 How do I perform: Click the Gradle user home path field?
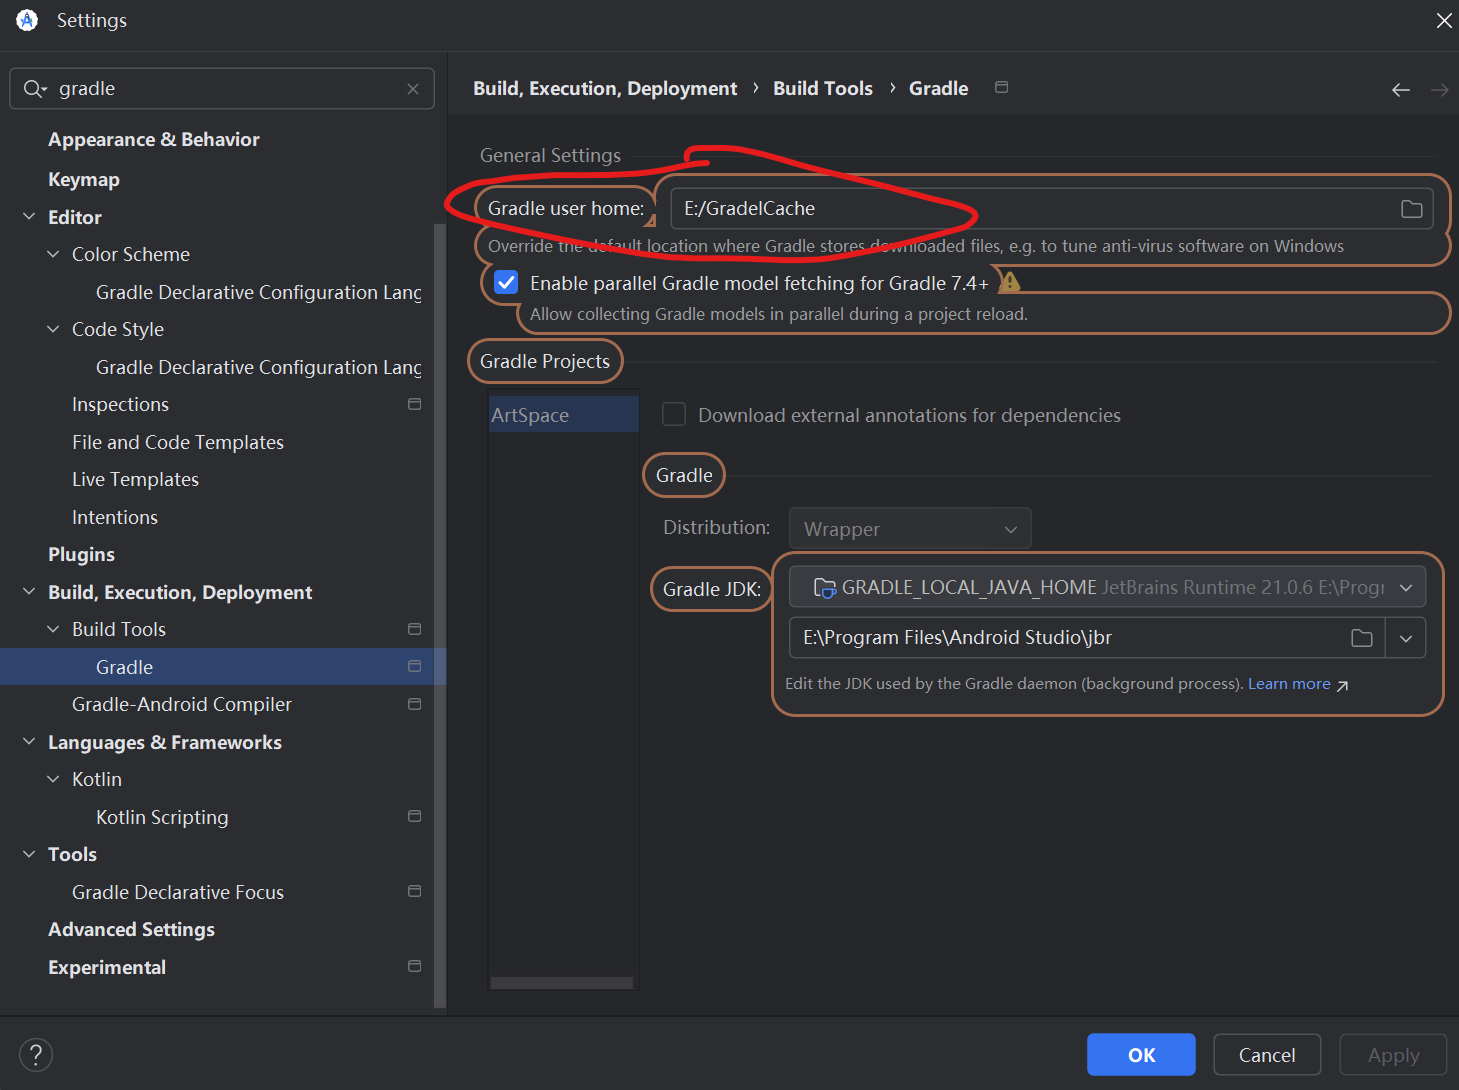[1052, 209]
